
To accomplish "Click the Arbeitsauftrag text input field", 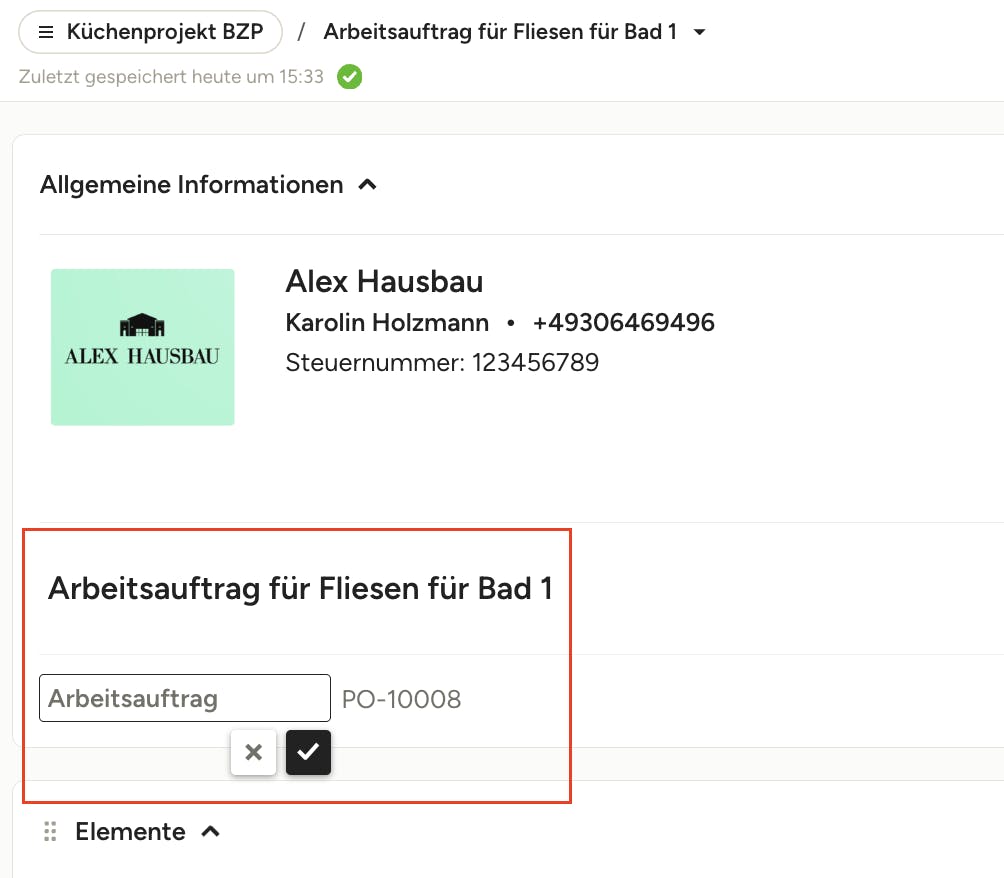I will 185,698.
